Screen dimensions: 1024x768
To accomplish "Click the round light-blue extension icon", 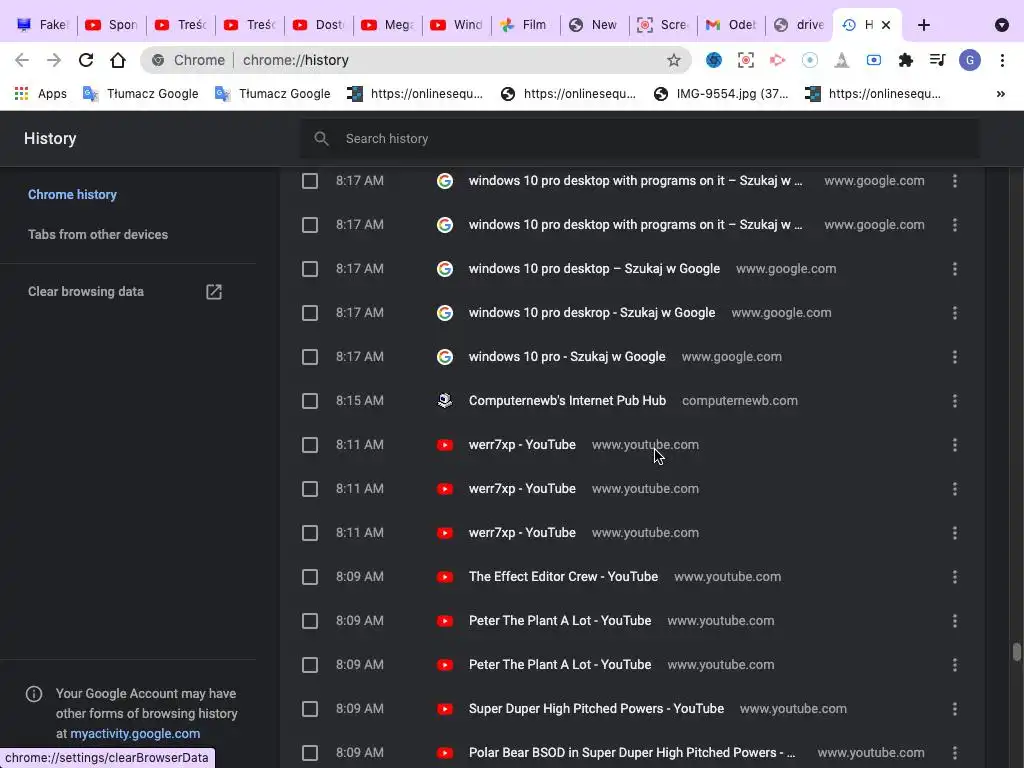I will [809, 60].
